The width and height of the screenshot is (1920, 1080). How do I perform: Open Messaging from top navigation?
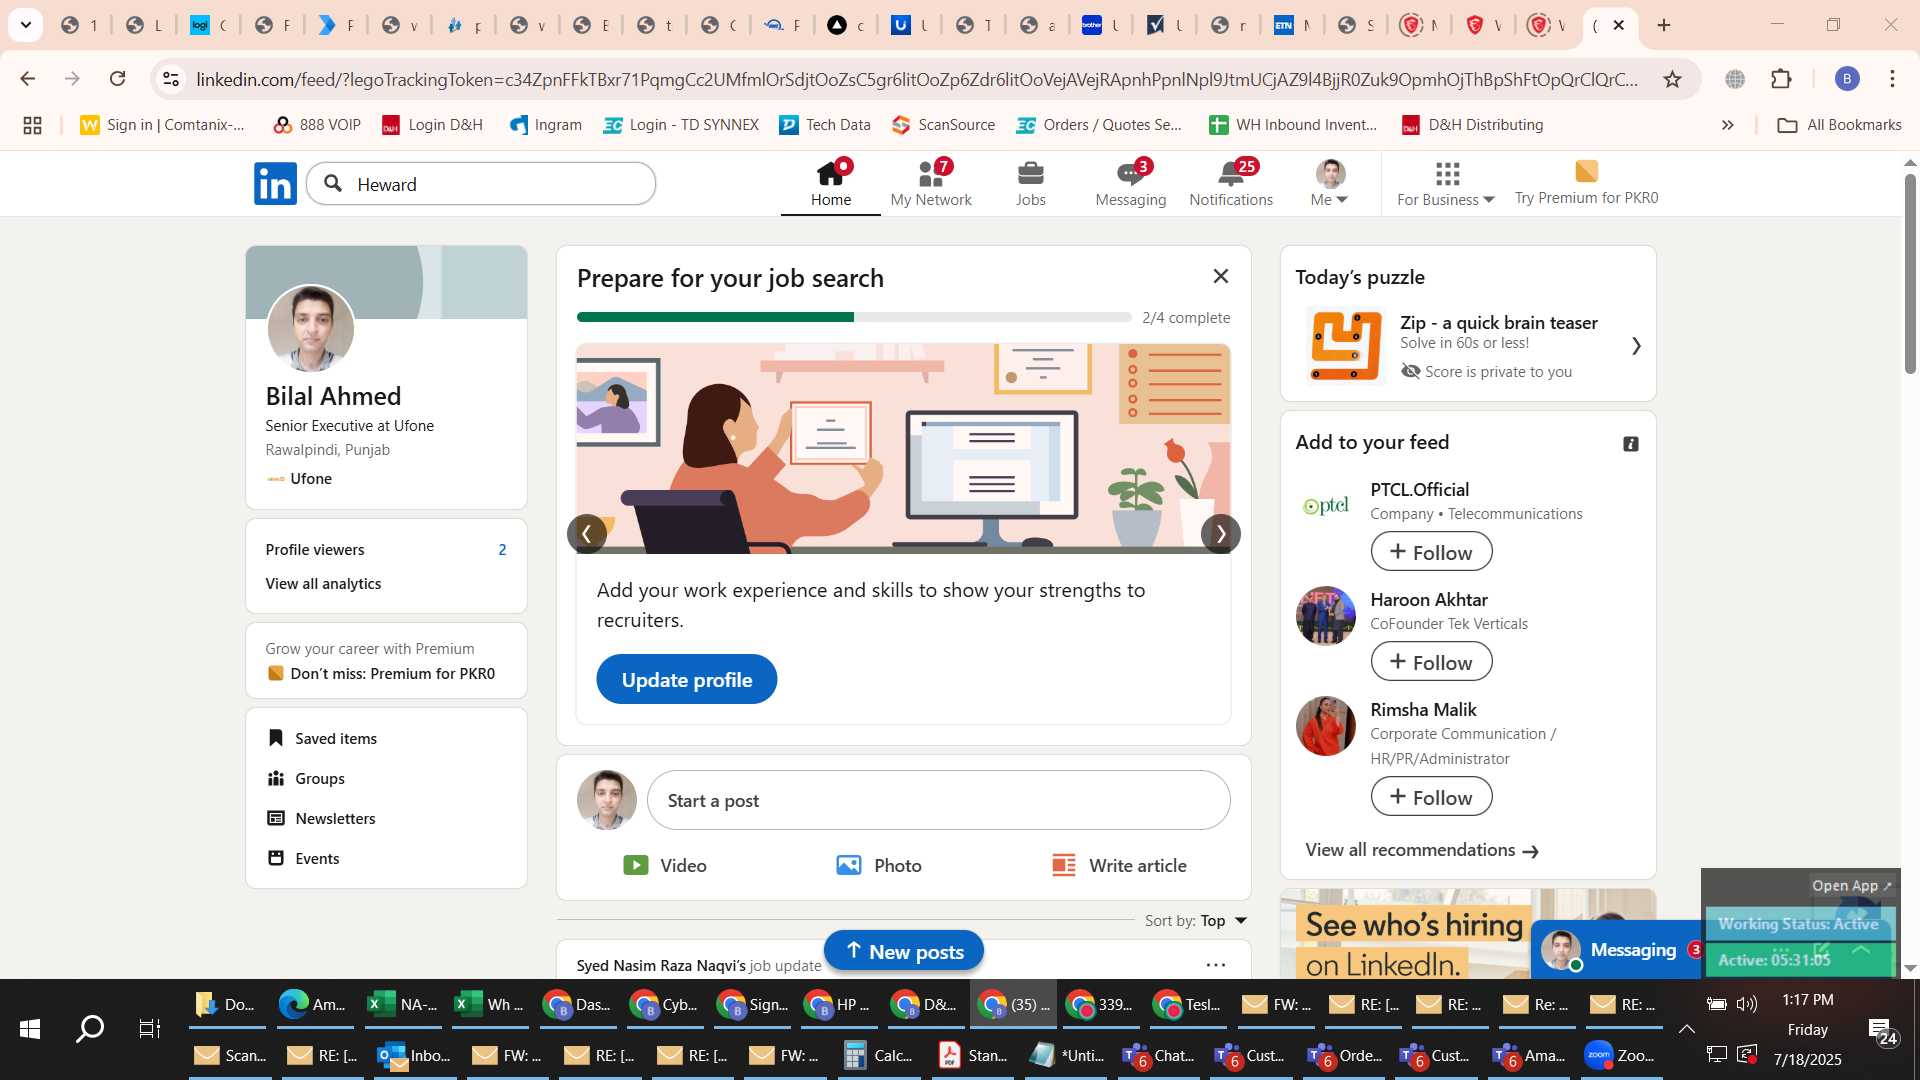tap(1130, 184)
